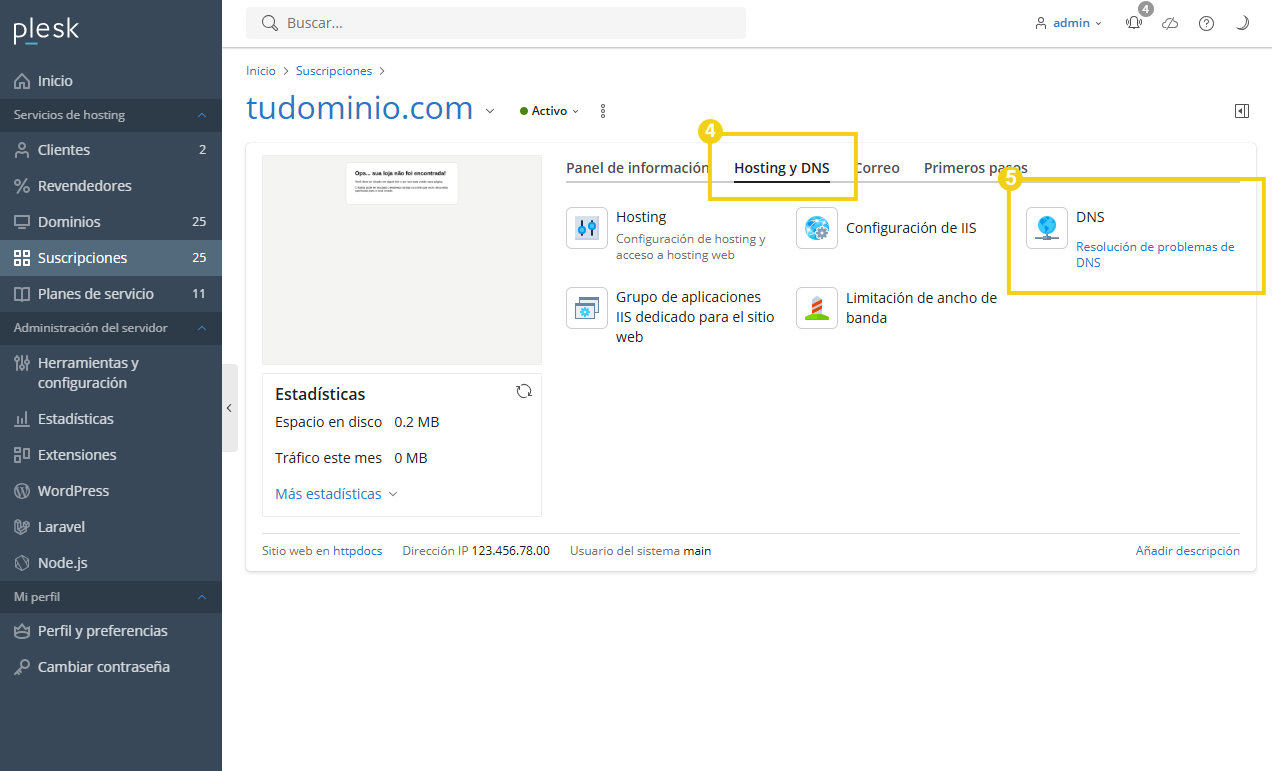
Task: Switch to Primeros pasos tab
Action: point(976,168)
